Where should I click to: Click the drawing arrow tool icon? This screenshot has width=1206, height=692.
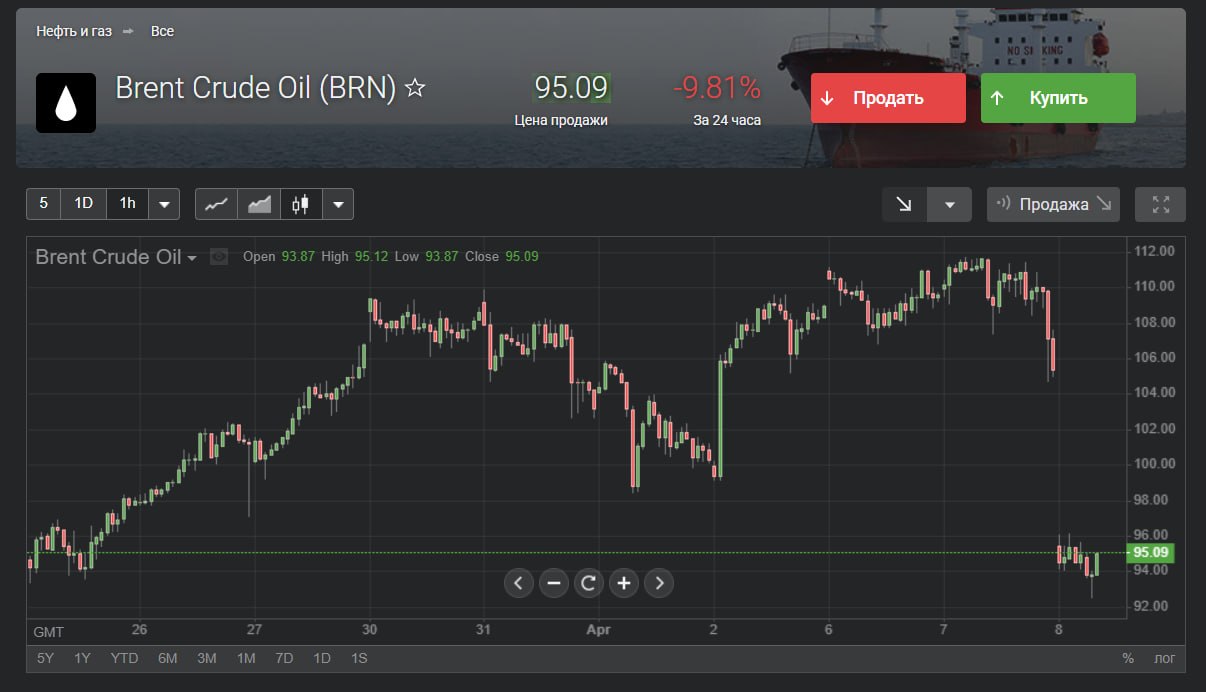[904, 204]
